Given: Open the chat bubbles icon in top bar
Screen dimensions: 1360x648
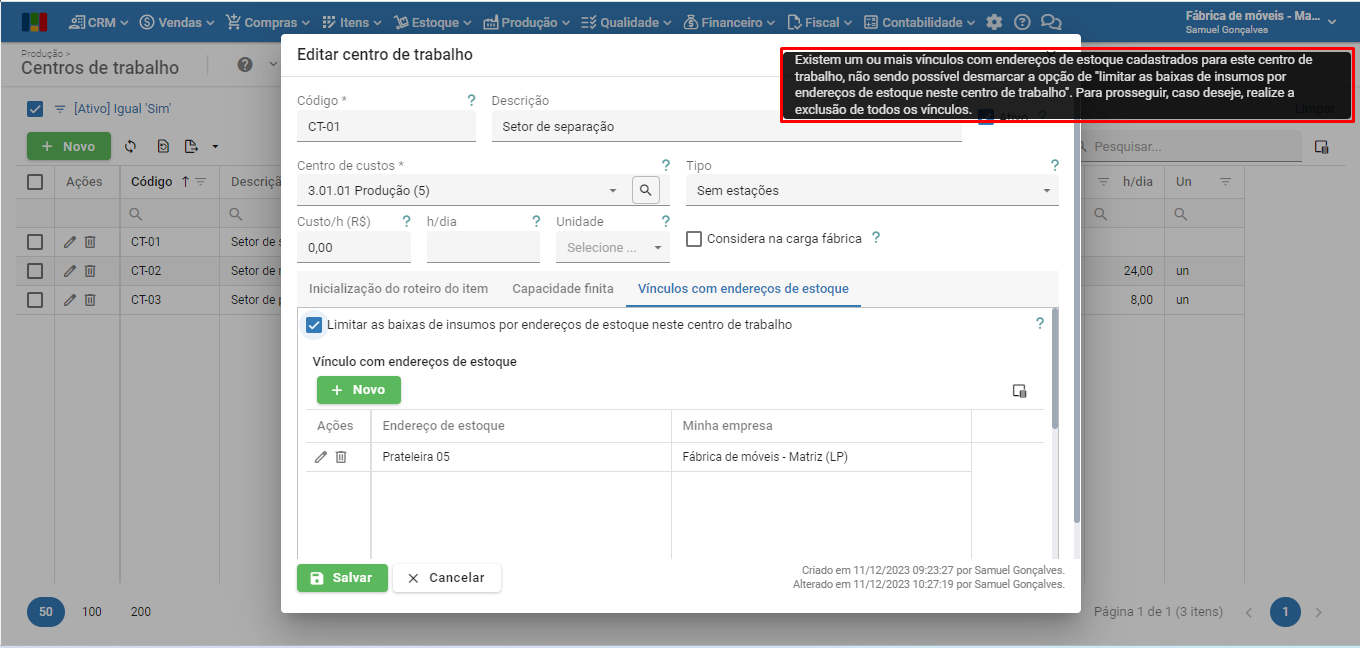Looking at the screenshot, I should (x=1051, y=22).
